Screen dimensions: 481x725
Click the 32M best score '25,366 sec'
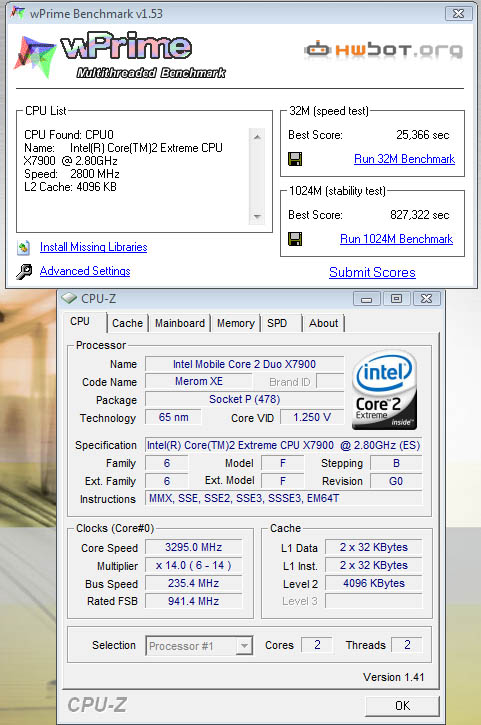tap(423, 135)
